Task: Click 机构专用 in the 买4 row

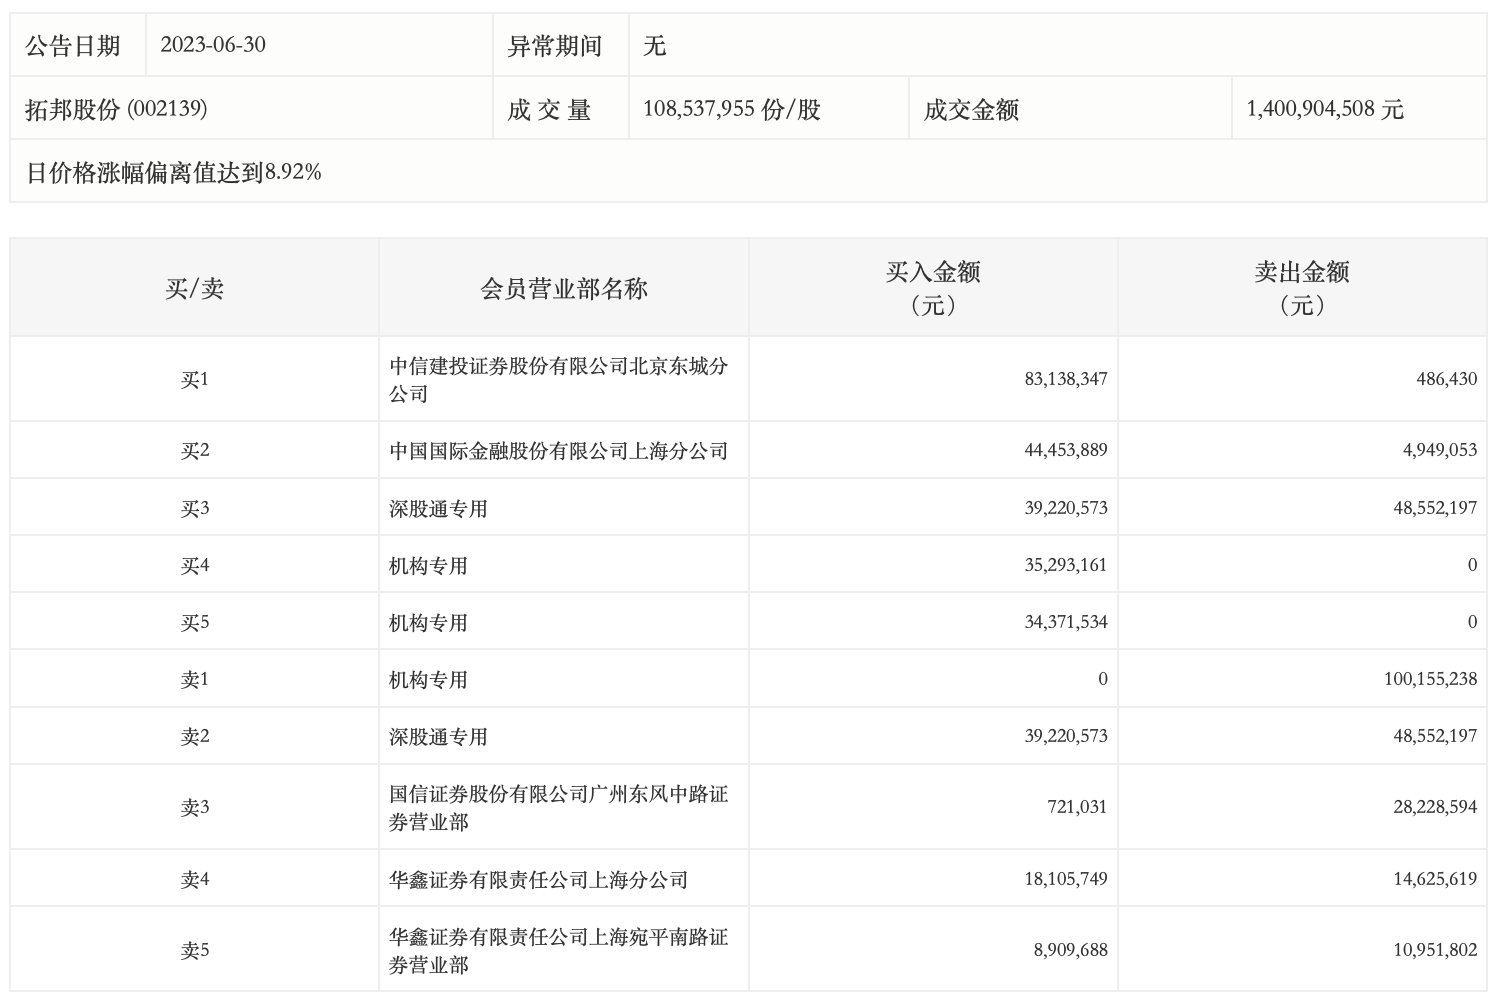Action: pyautogui.click(x=428, y=566)
